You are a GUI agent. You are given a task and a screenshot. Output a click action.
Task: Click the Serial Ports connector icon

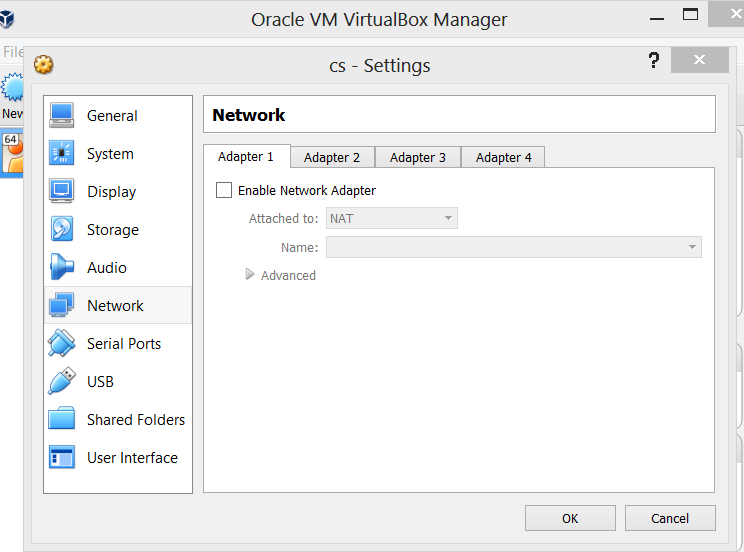point(62,343)
